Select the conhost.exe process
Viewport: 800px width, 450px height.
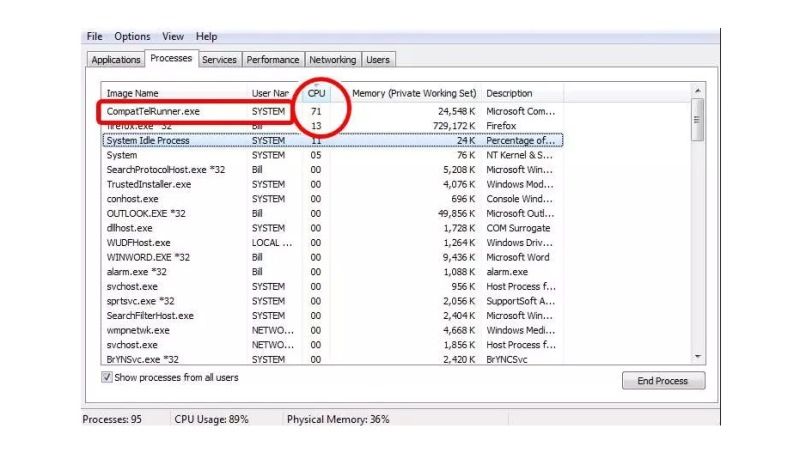point(333,199)
